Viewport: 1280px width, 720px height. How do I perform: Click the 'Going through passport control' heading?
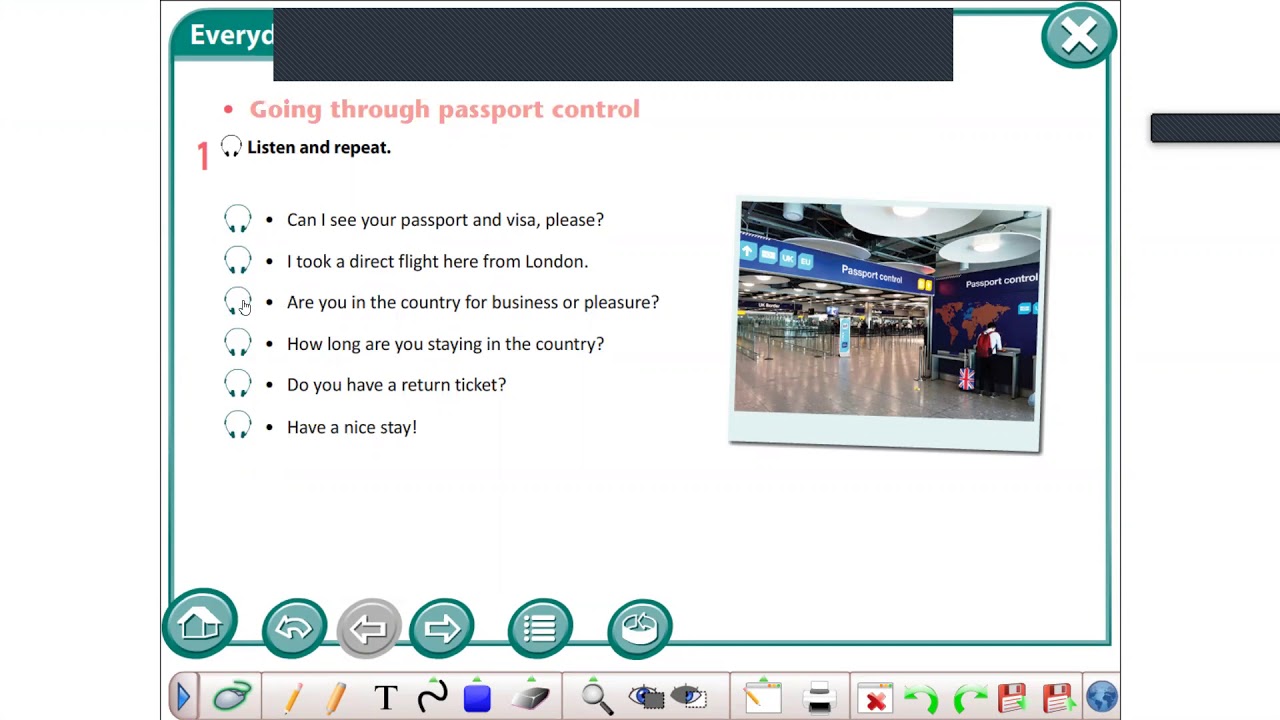444,108
